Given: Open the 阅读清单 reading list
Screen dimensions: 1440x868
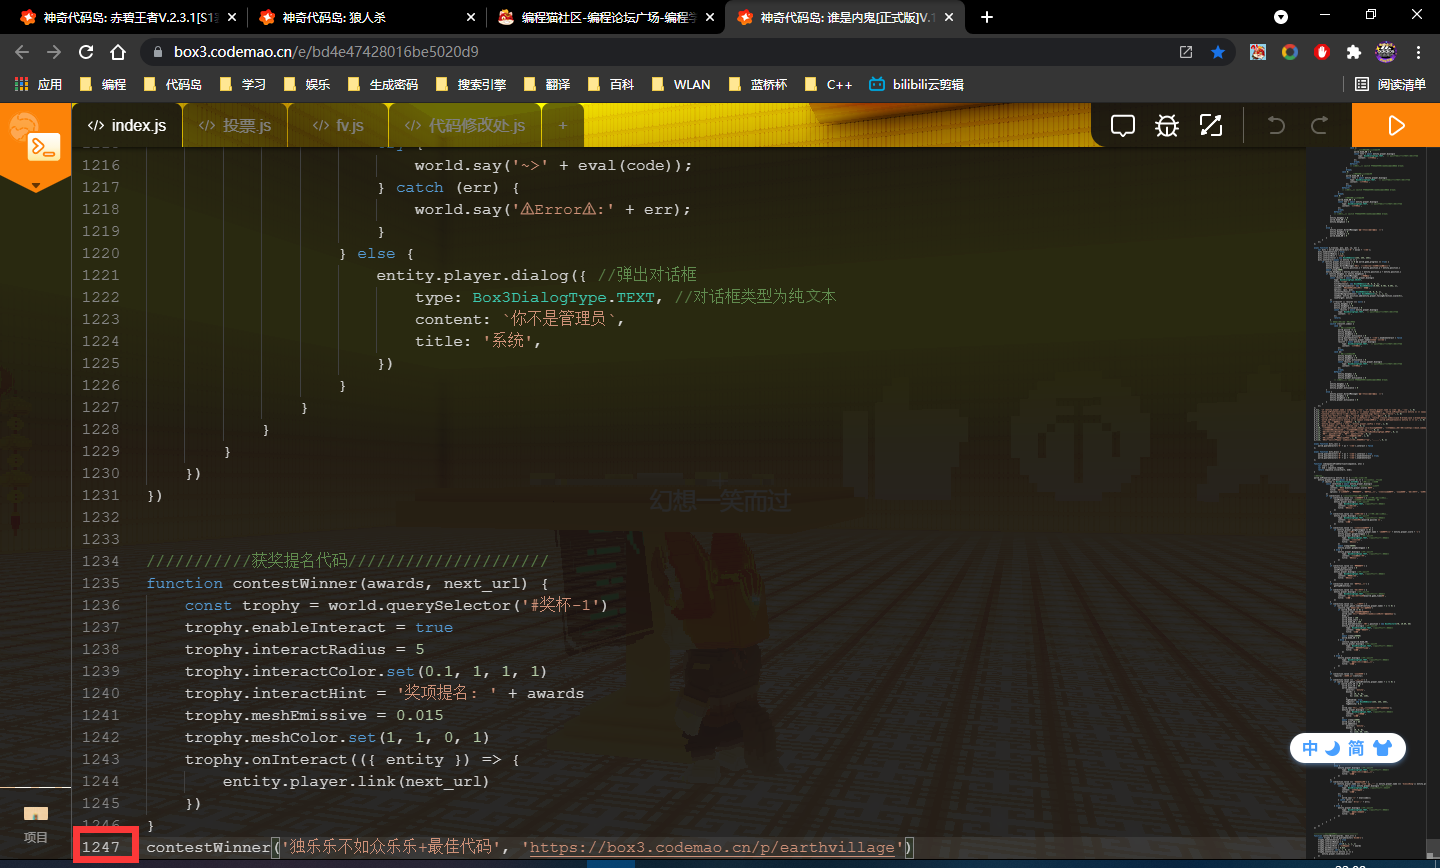Looking at the screenshot, I should 1390,85.
